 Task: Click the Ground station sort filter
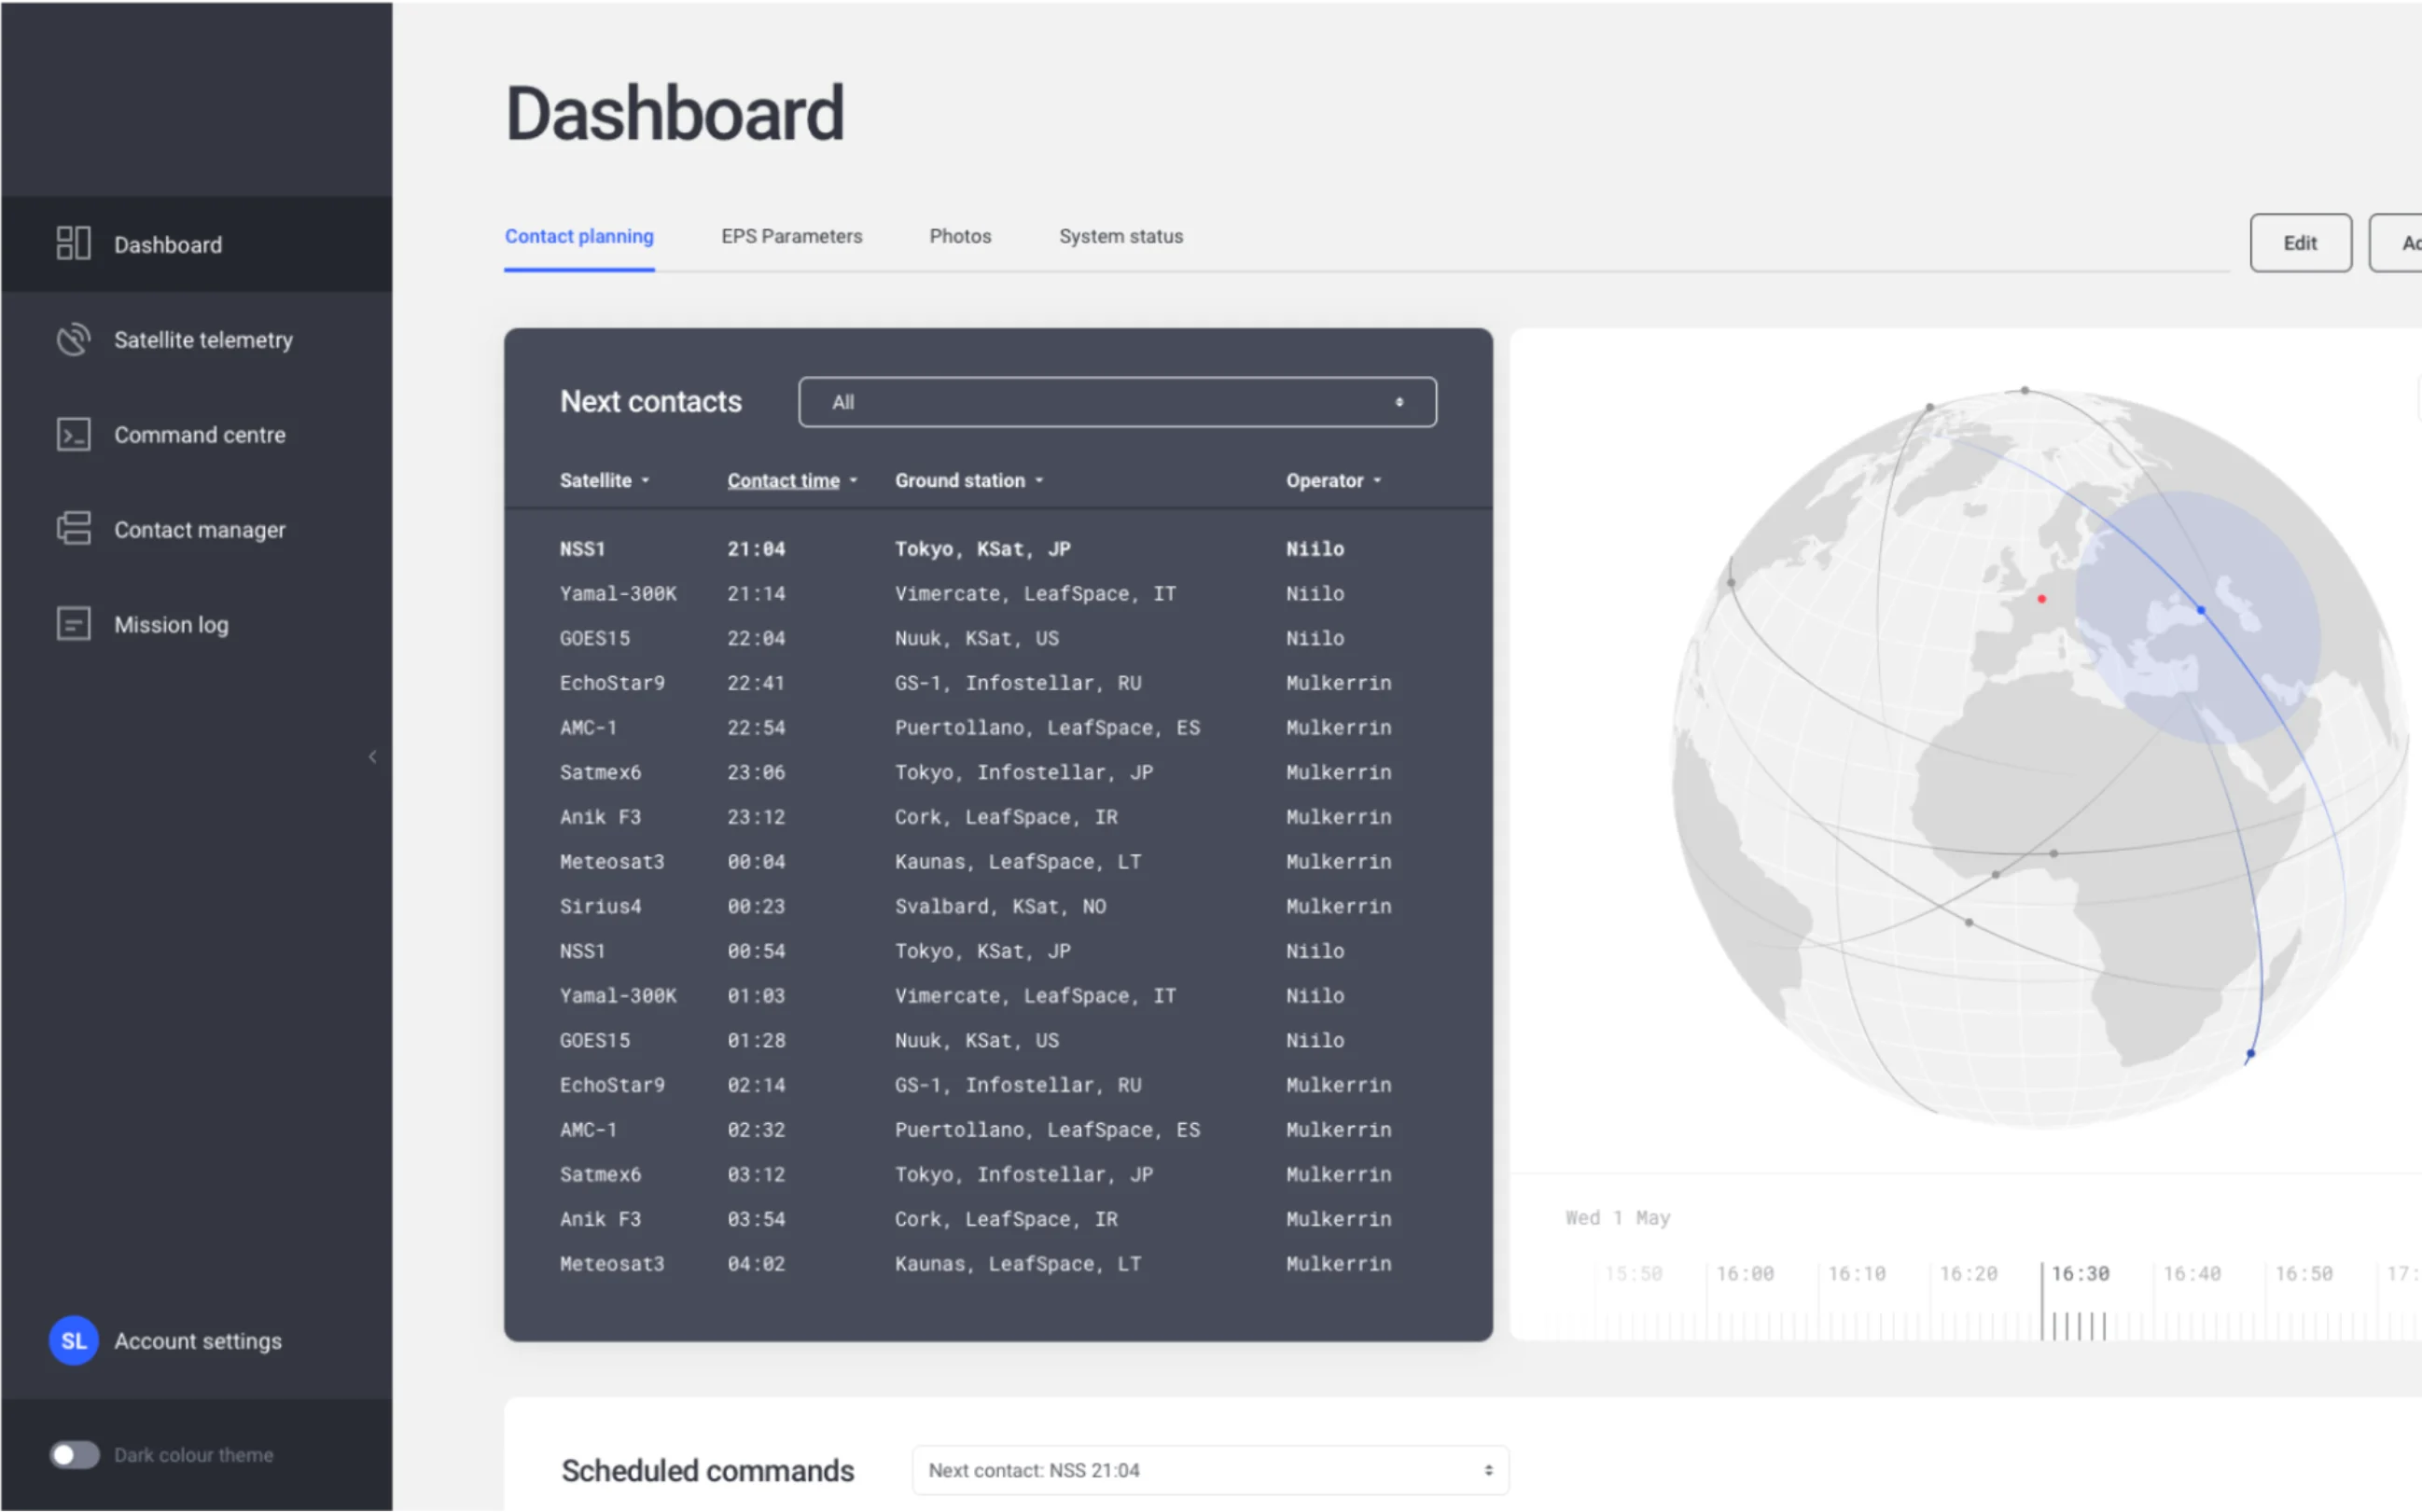point(967,479)
